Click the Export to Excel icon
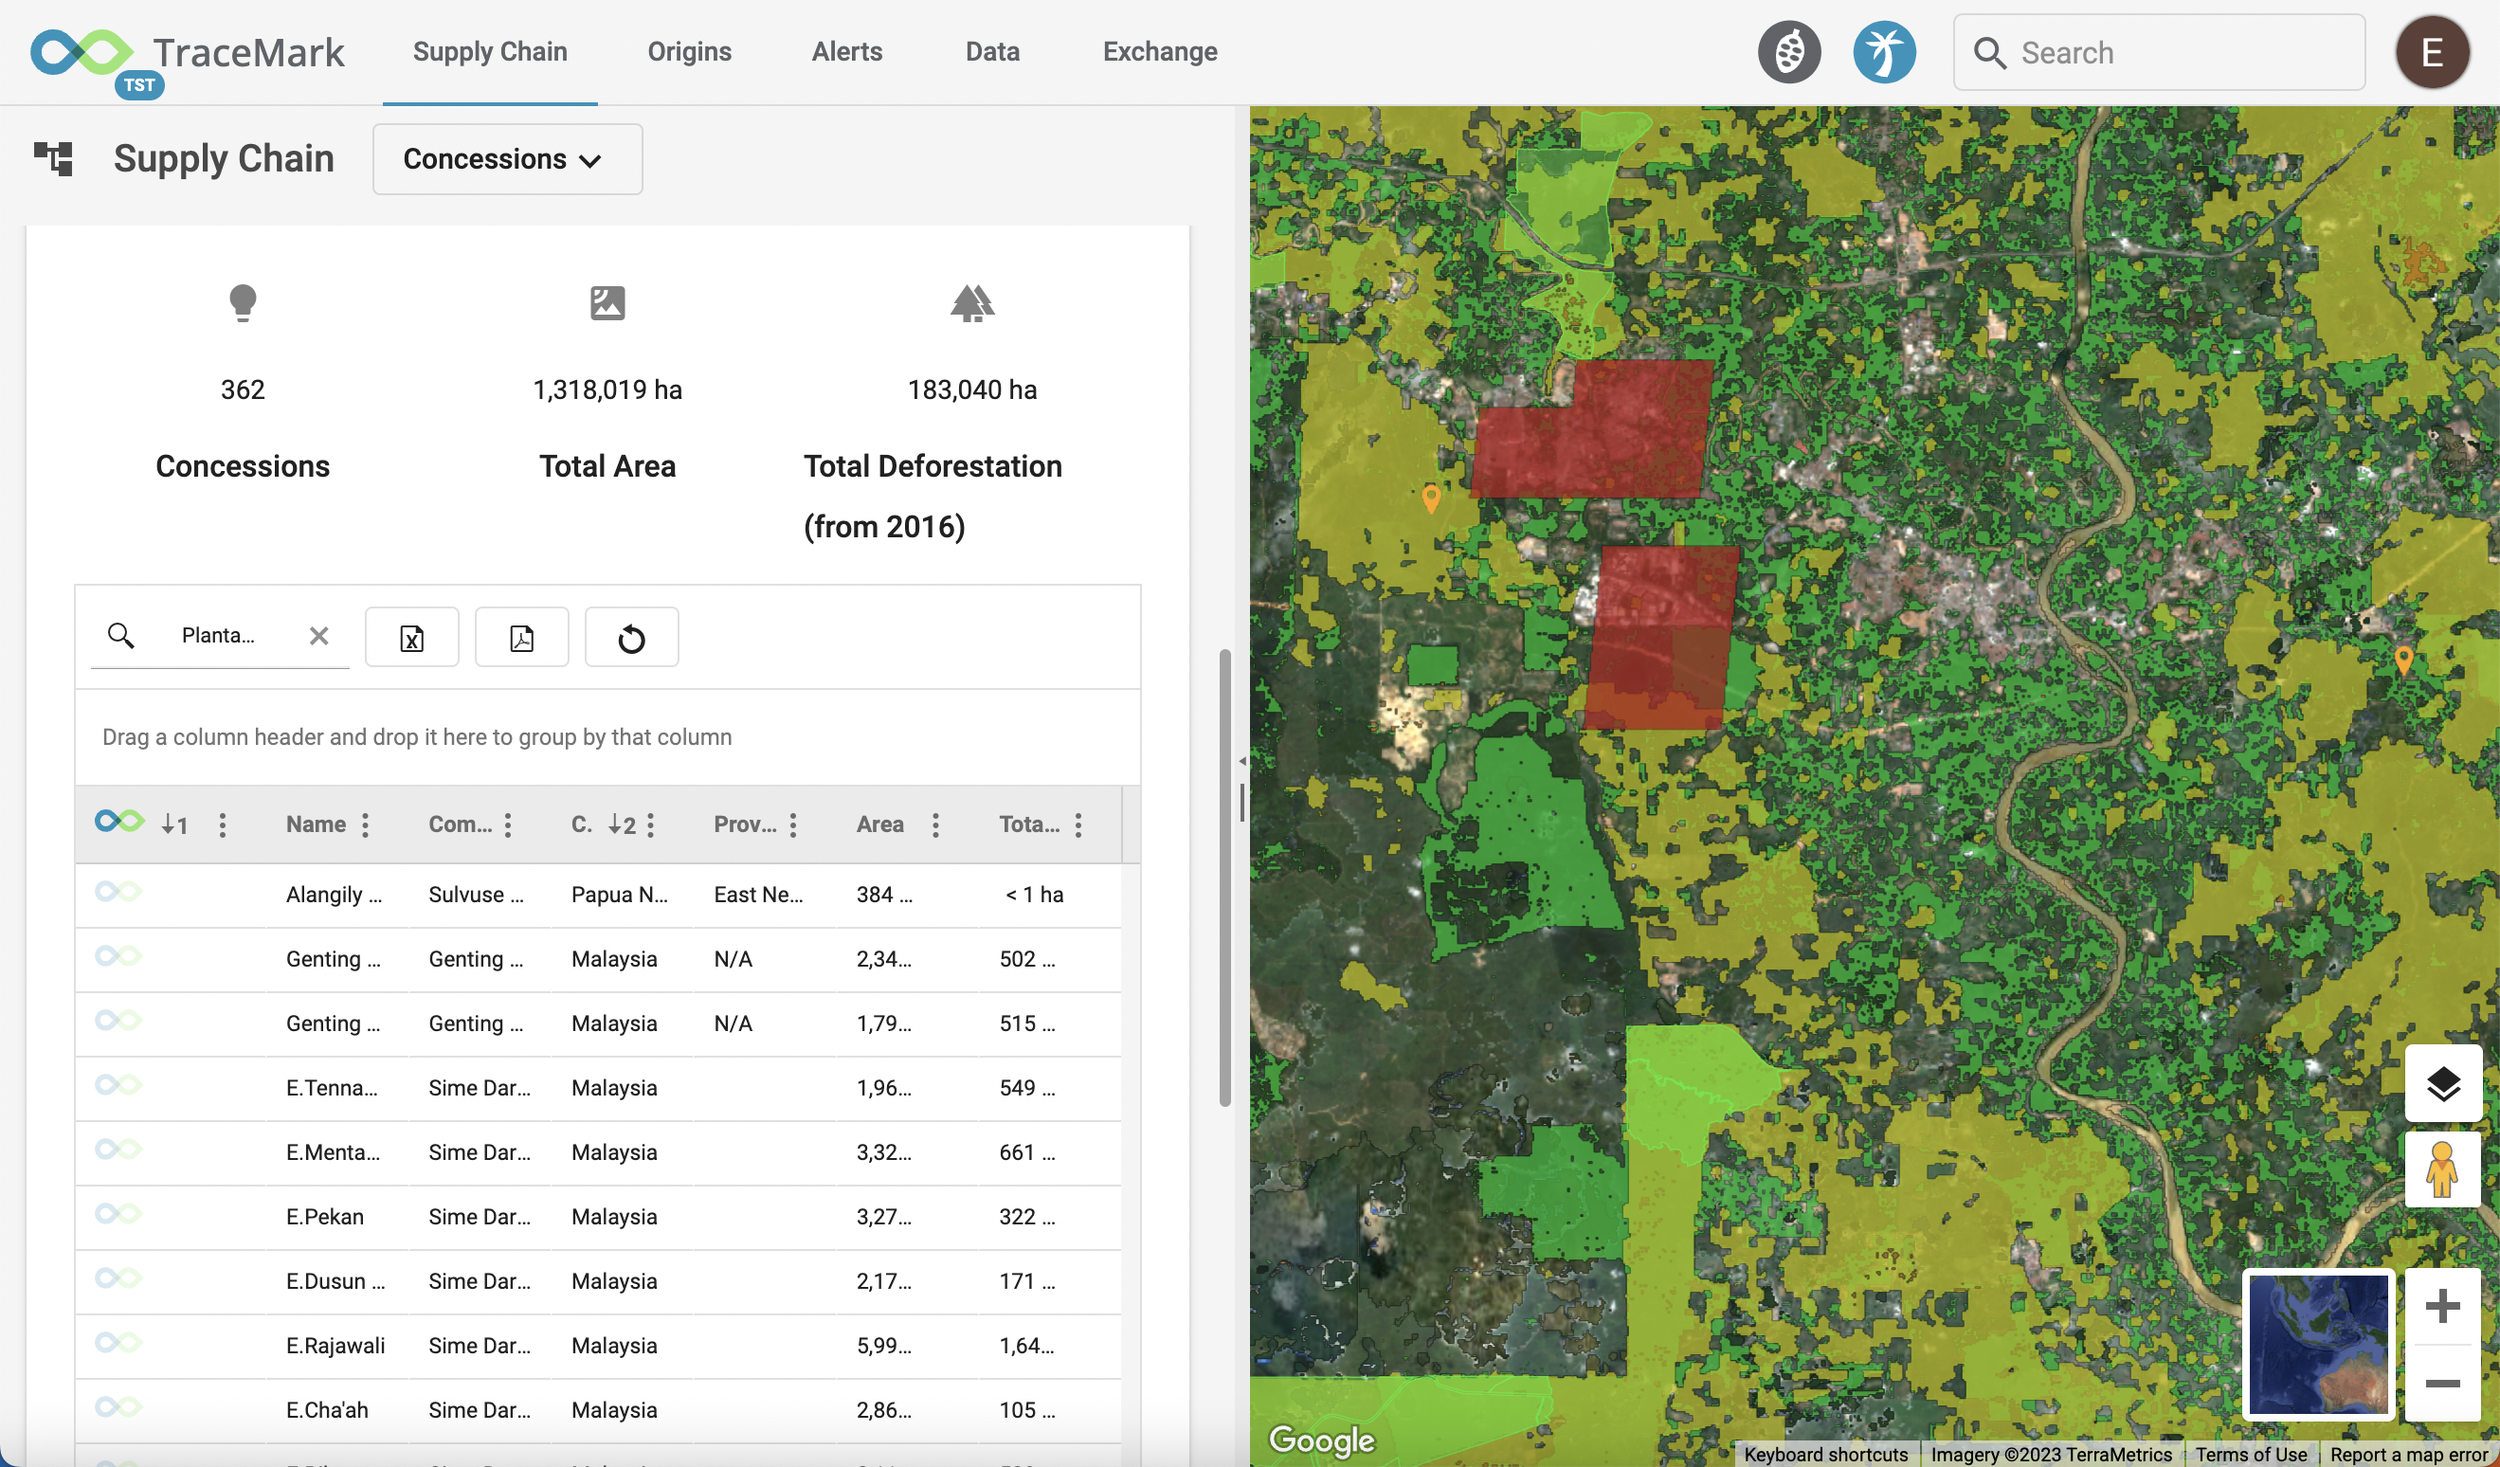This screenshot has width=2500, height=1467. 412,637
